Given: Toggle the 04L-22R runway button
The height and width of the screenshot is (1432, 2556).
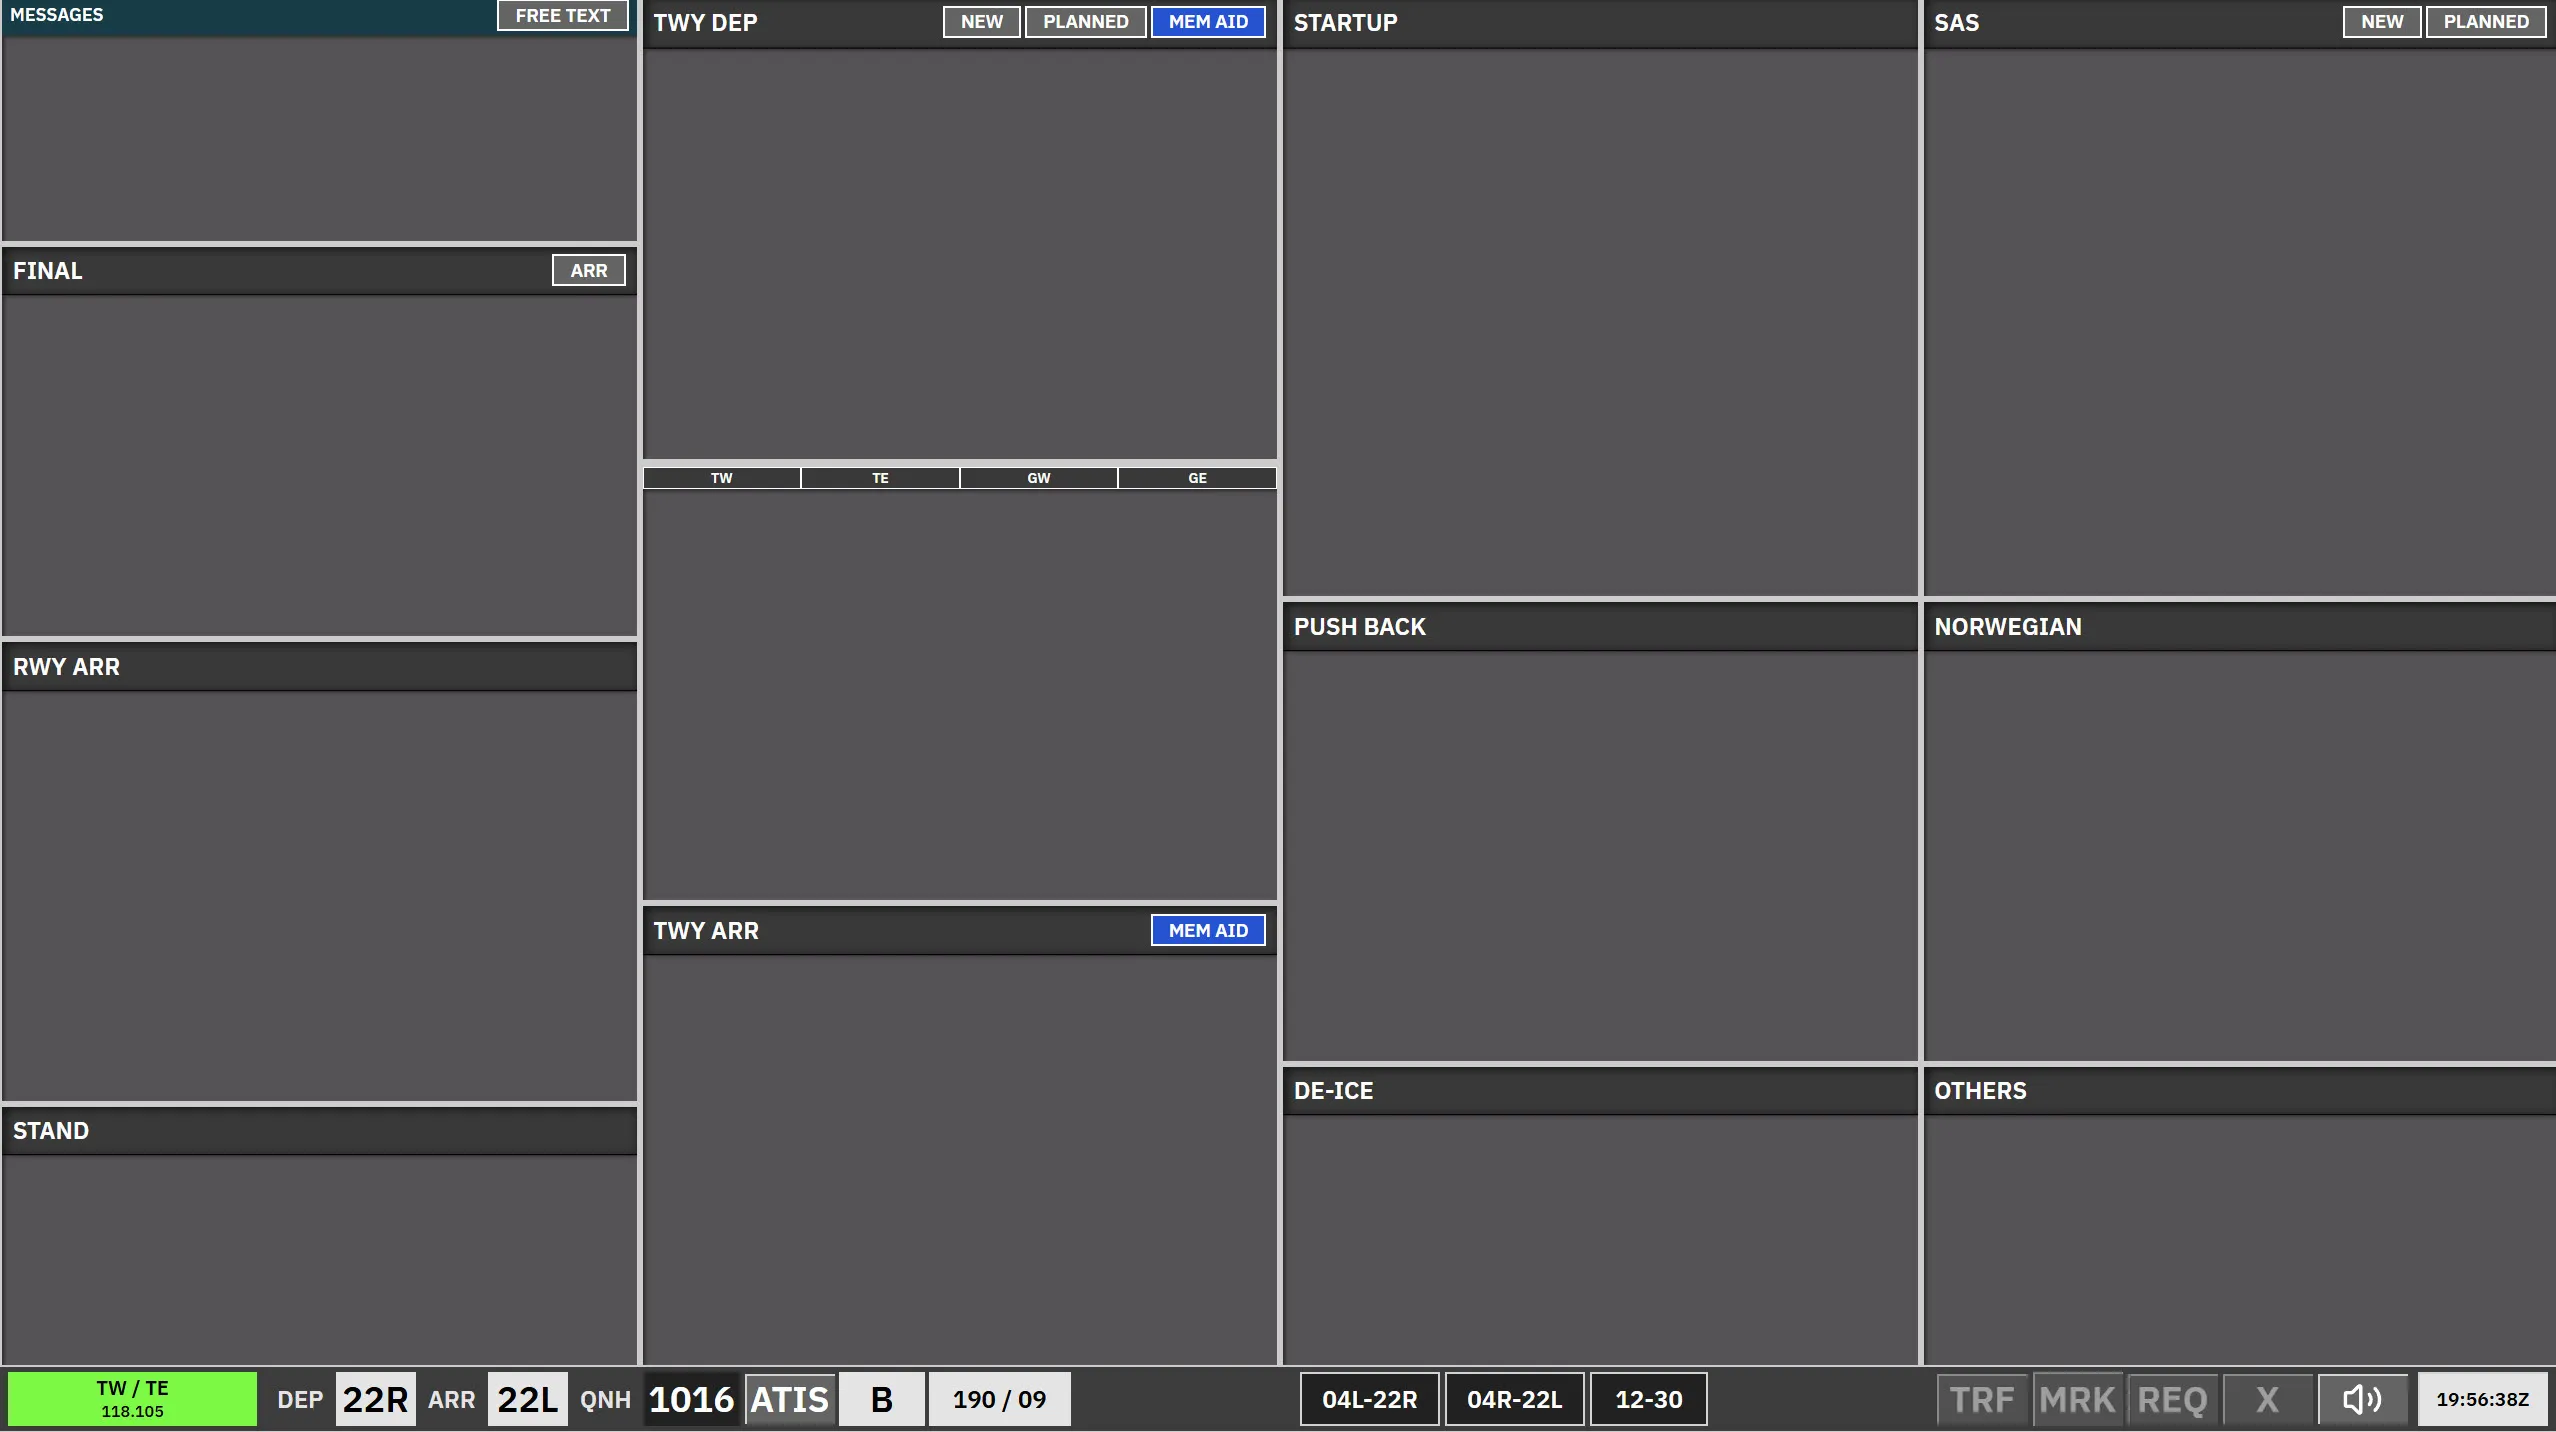Looking at the screenshot, I should (1369, 1399).
